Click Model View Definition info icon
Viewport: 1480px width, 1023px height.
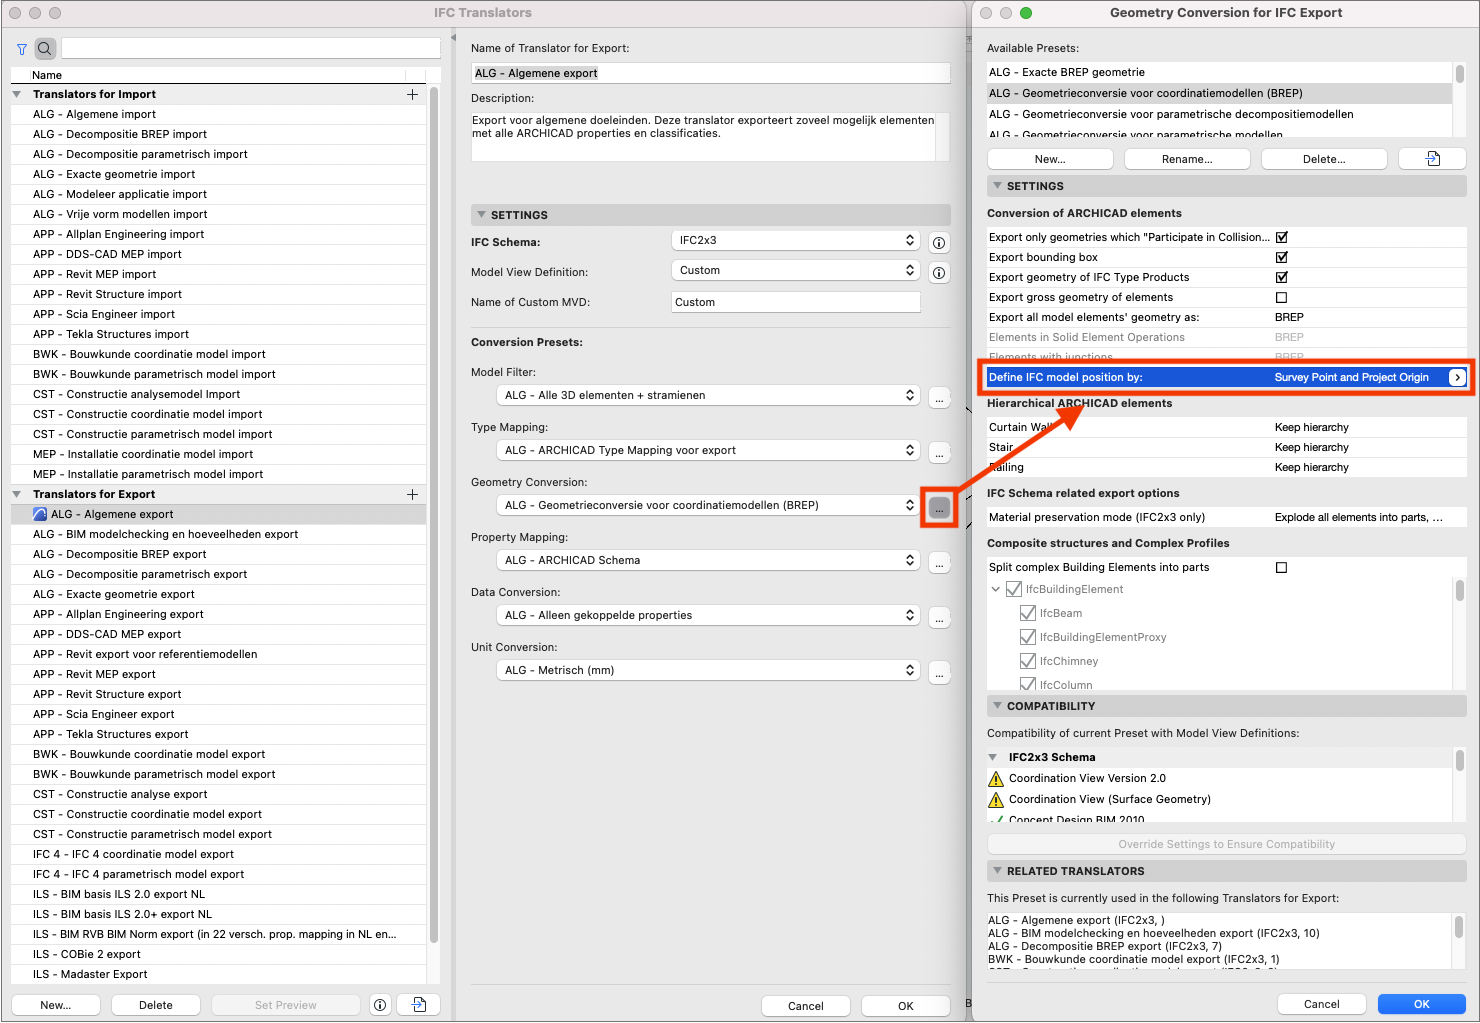coord(939,273)
